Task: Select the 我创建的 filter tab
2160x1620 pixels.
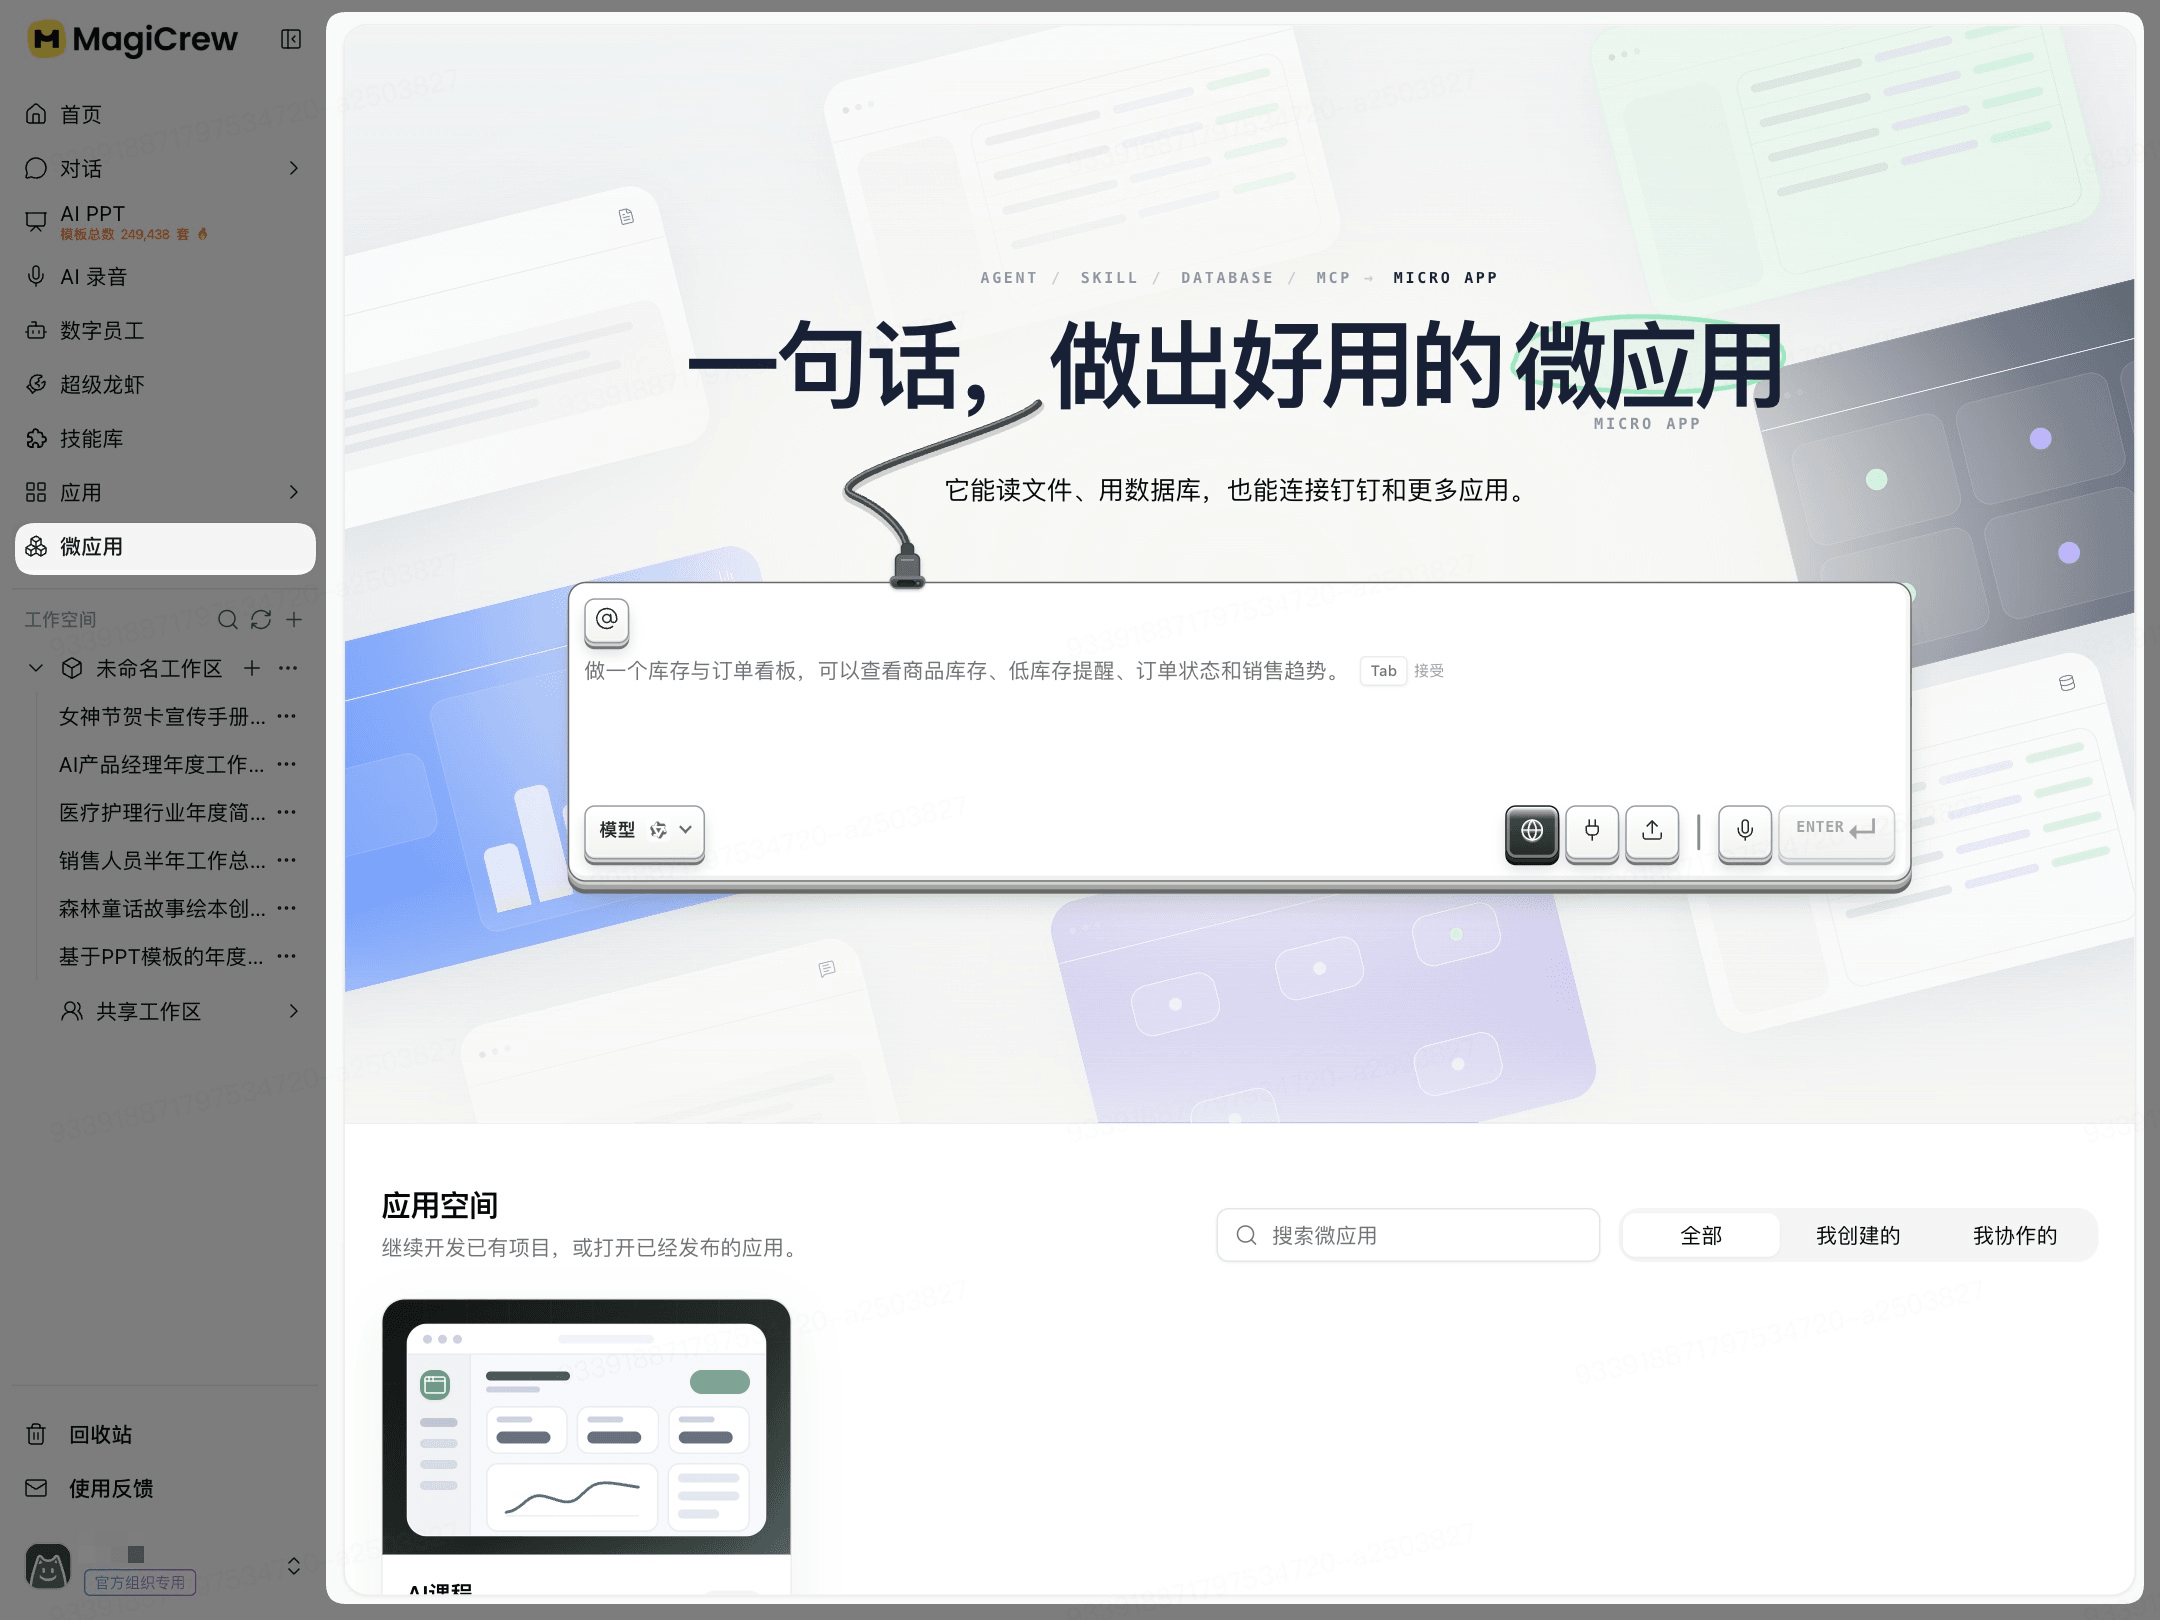Action: 1858,1235
